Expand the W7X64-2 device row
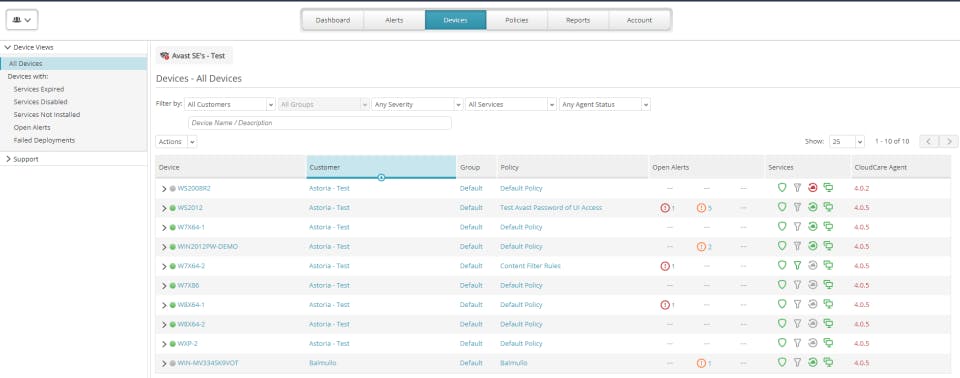Viewport: 960px width, 378px height. (164, 266)
